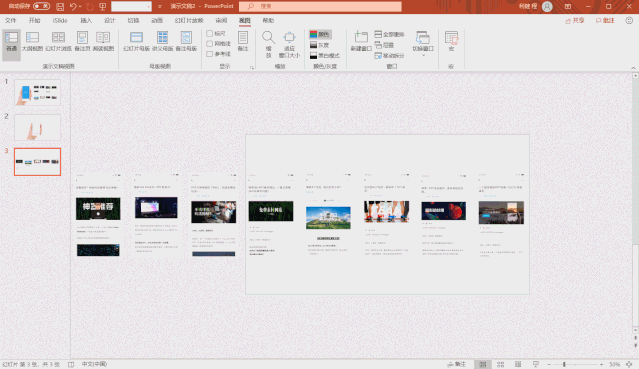The image size is (639, 369).
Task: Click fit slide to window icon in status bar
Action: [x=629, y=364]
